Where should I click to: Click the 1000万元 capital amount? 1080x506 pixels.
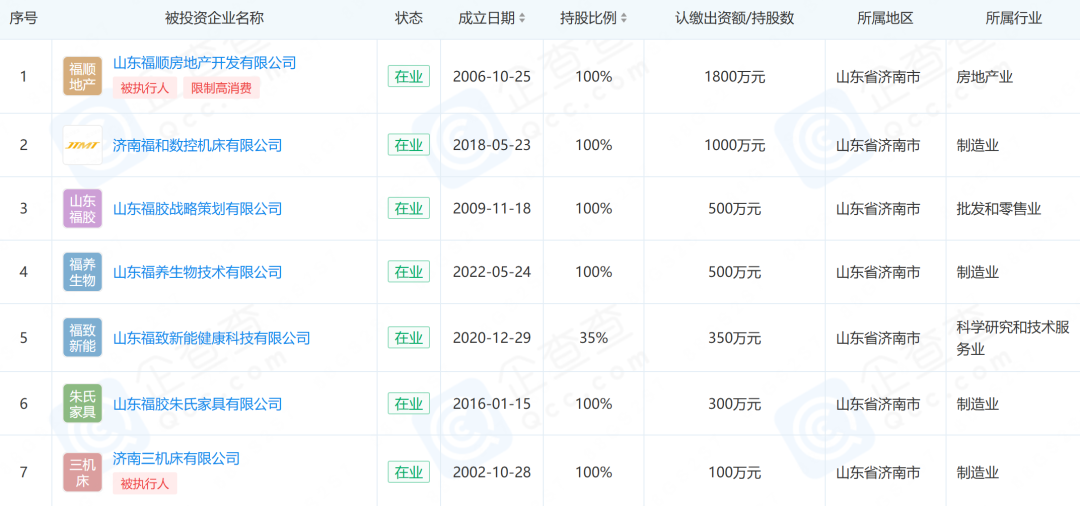pos(734,145)
